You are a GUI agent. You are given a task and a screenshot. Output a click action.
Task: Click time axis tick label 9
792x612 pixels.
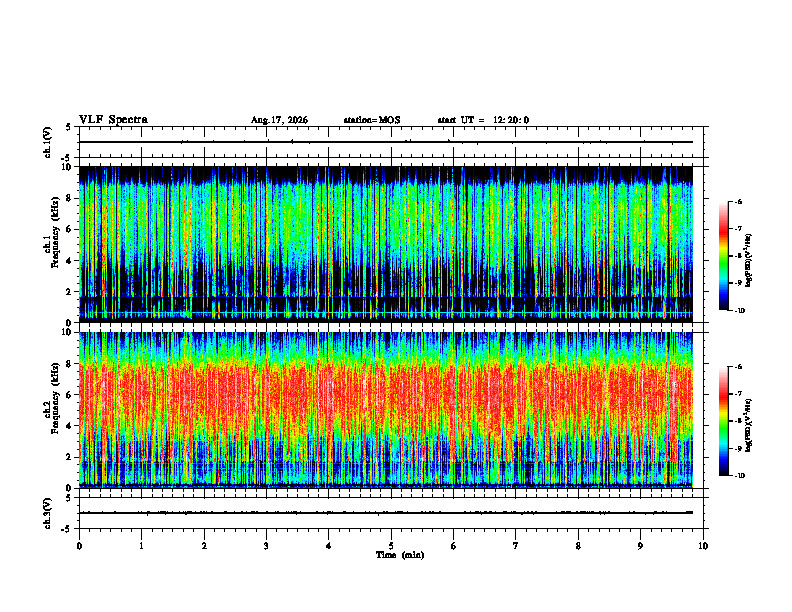[x=640, y=546]
